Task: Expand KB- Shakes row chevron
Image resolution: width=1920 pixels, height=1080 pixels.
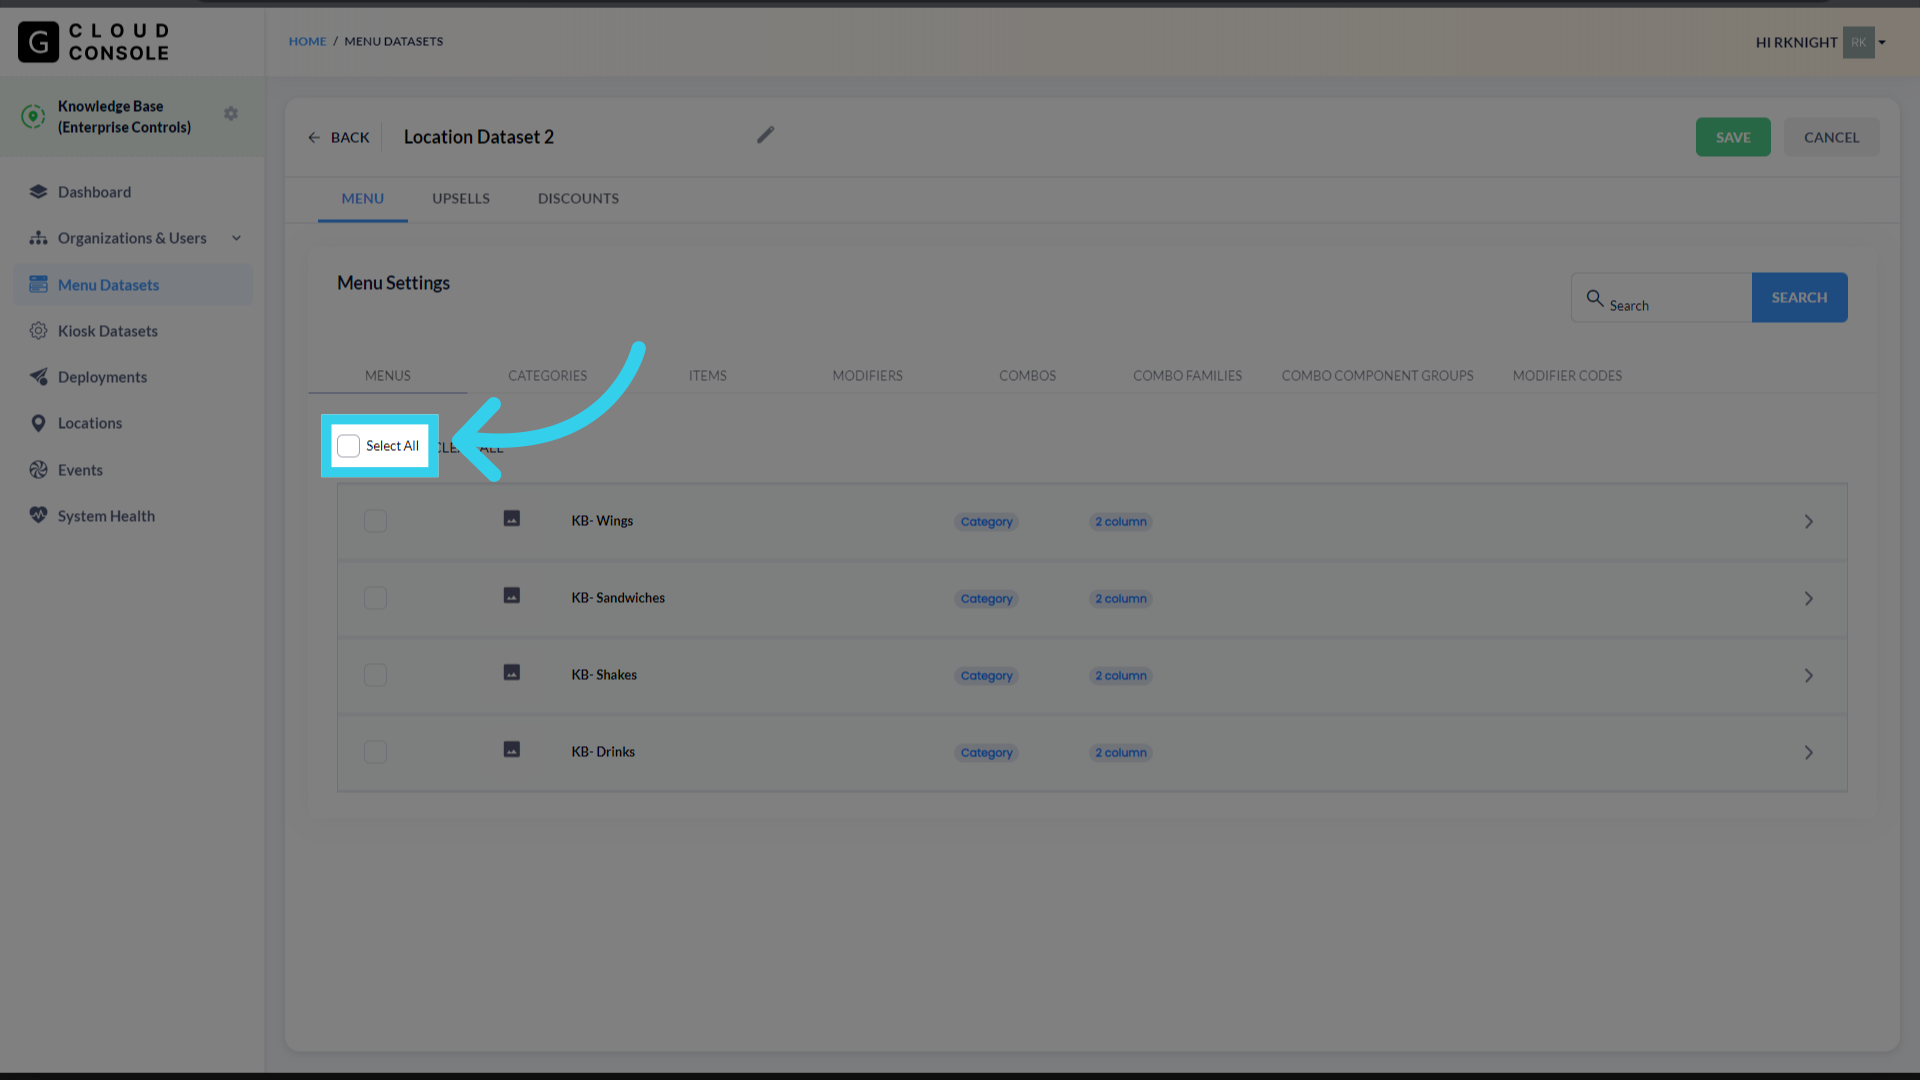Action: pyautogui.click(x=1808, y=676)
